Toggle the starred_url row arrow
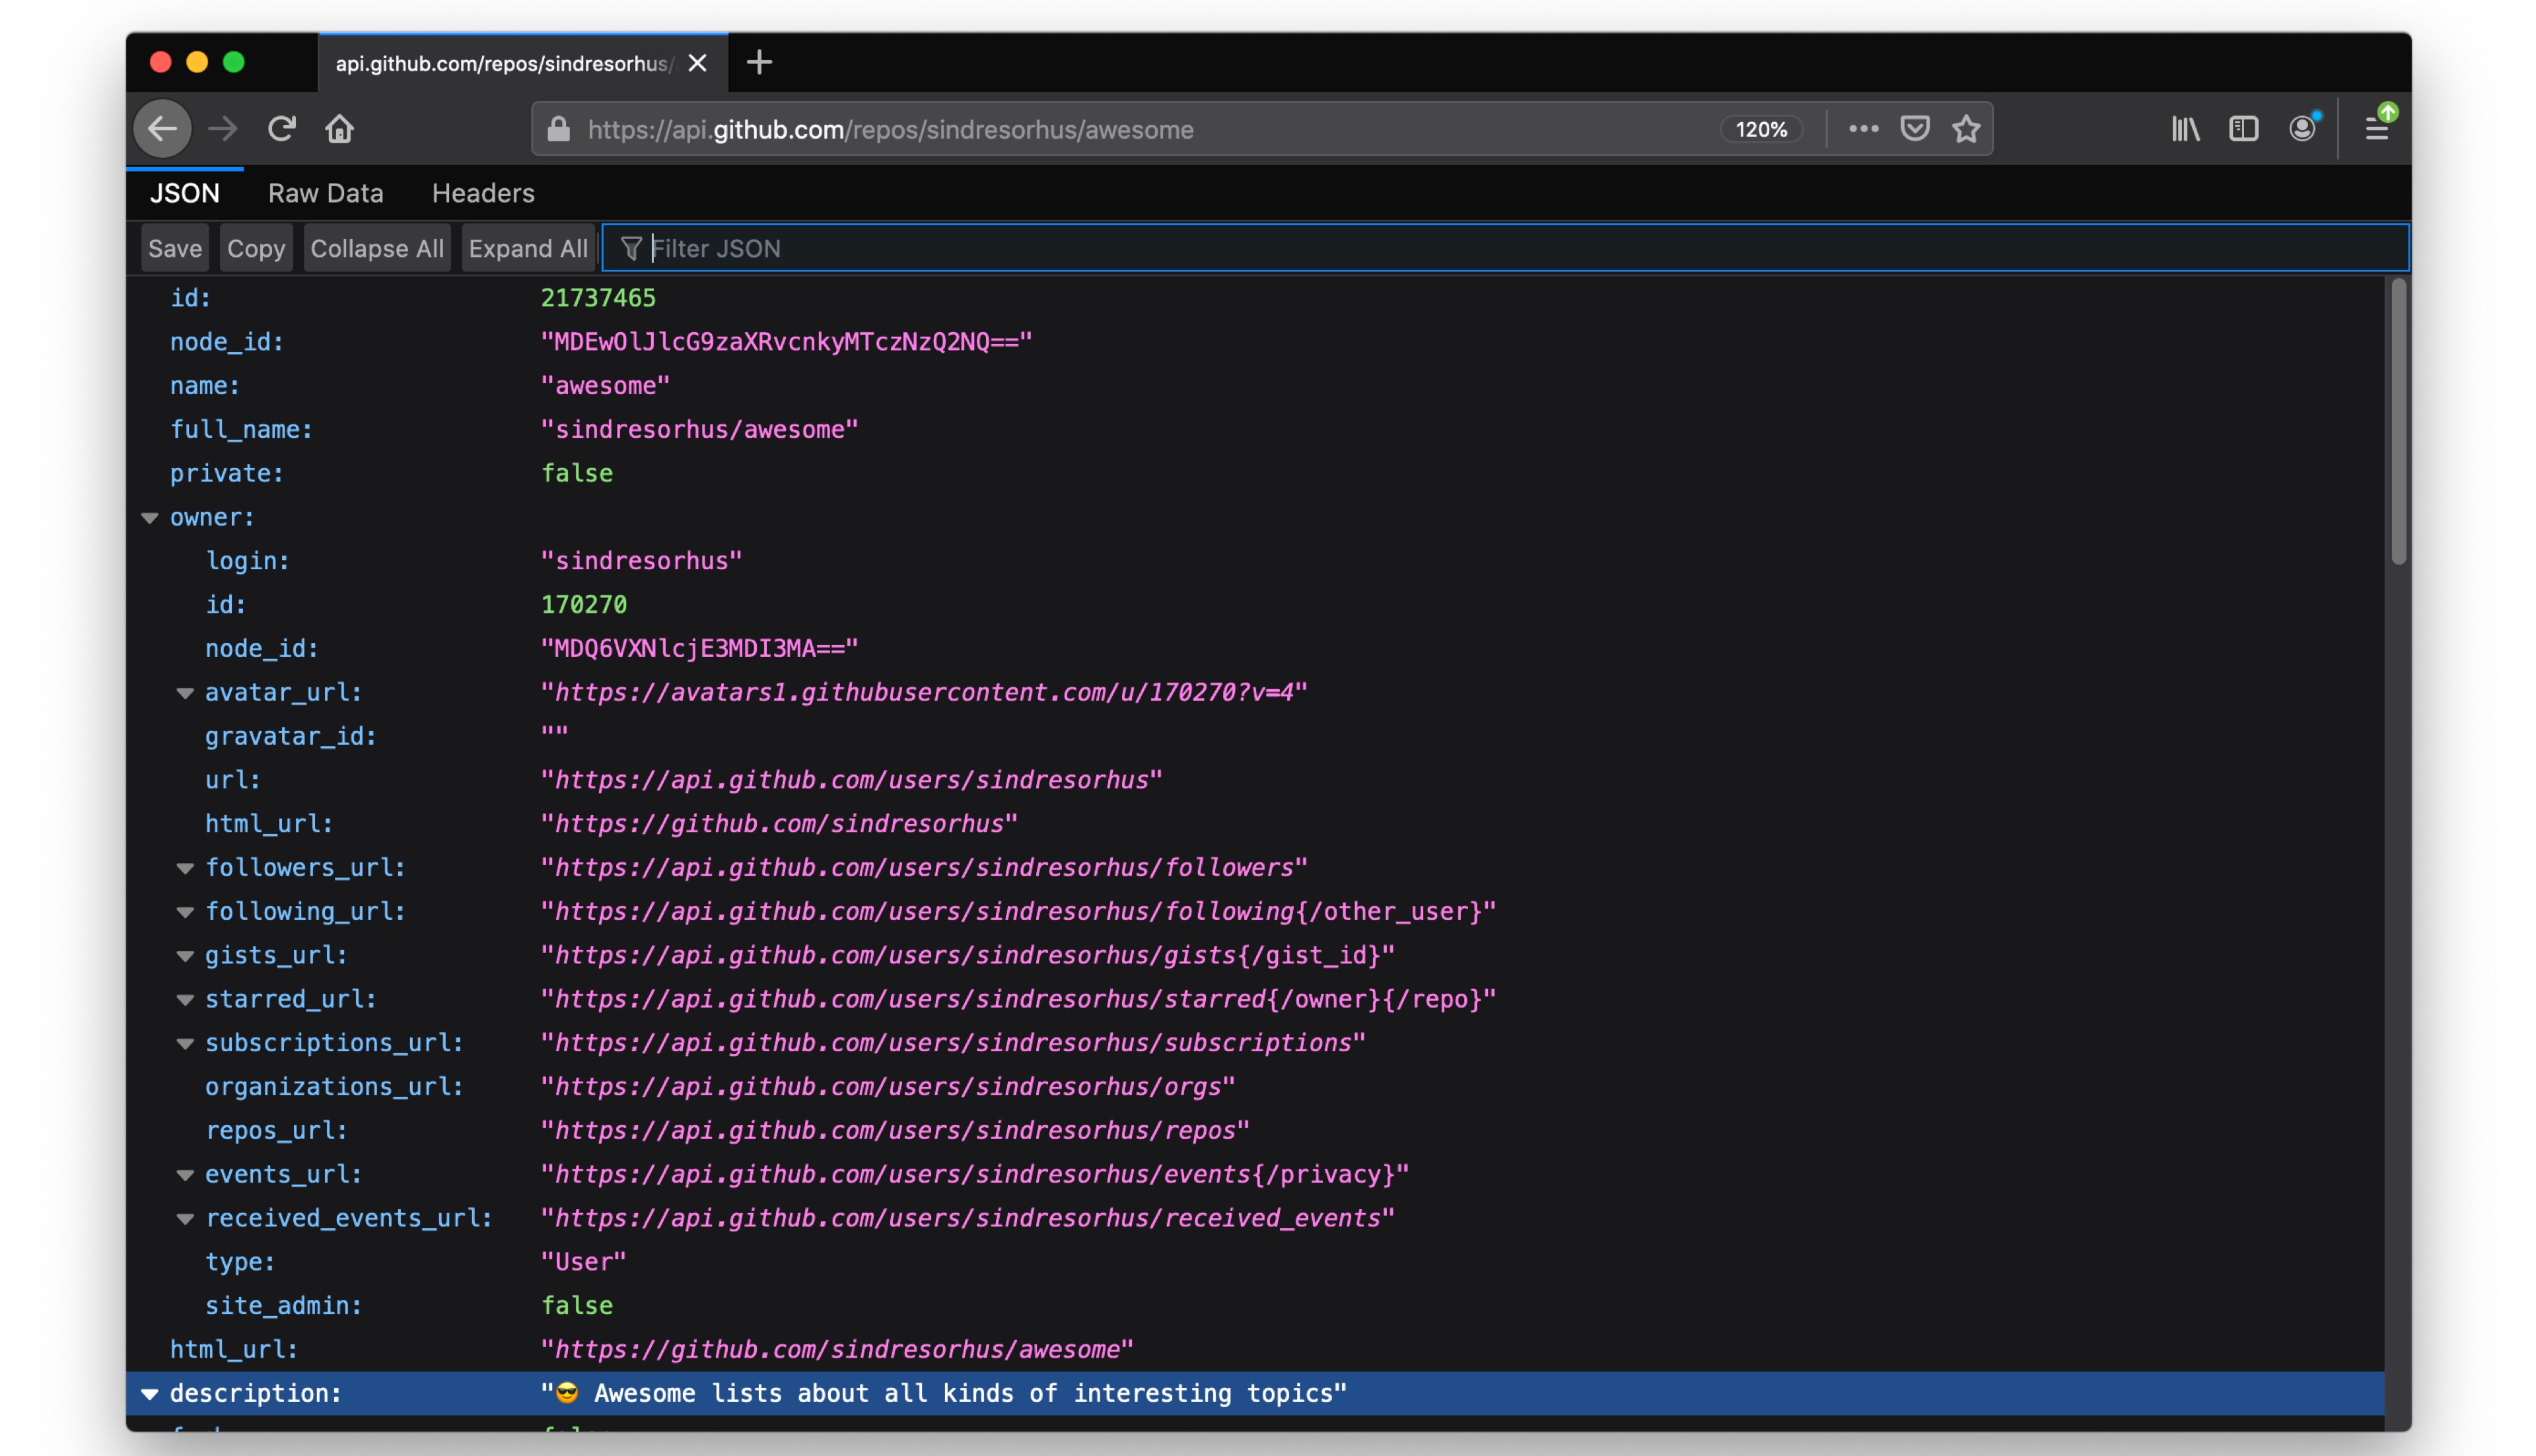2536x1456 pixels. coord(185,999)
